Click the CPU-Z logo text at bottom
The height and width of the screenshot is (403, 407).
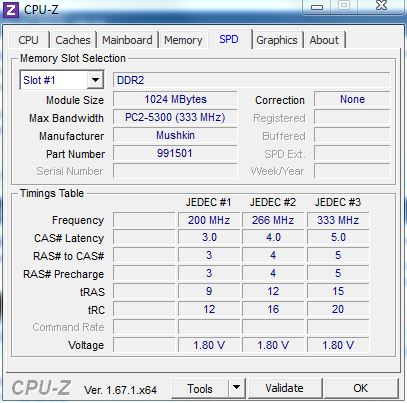click(x=41, y=388)
